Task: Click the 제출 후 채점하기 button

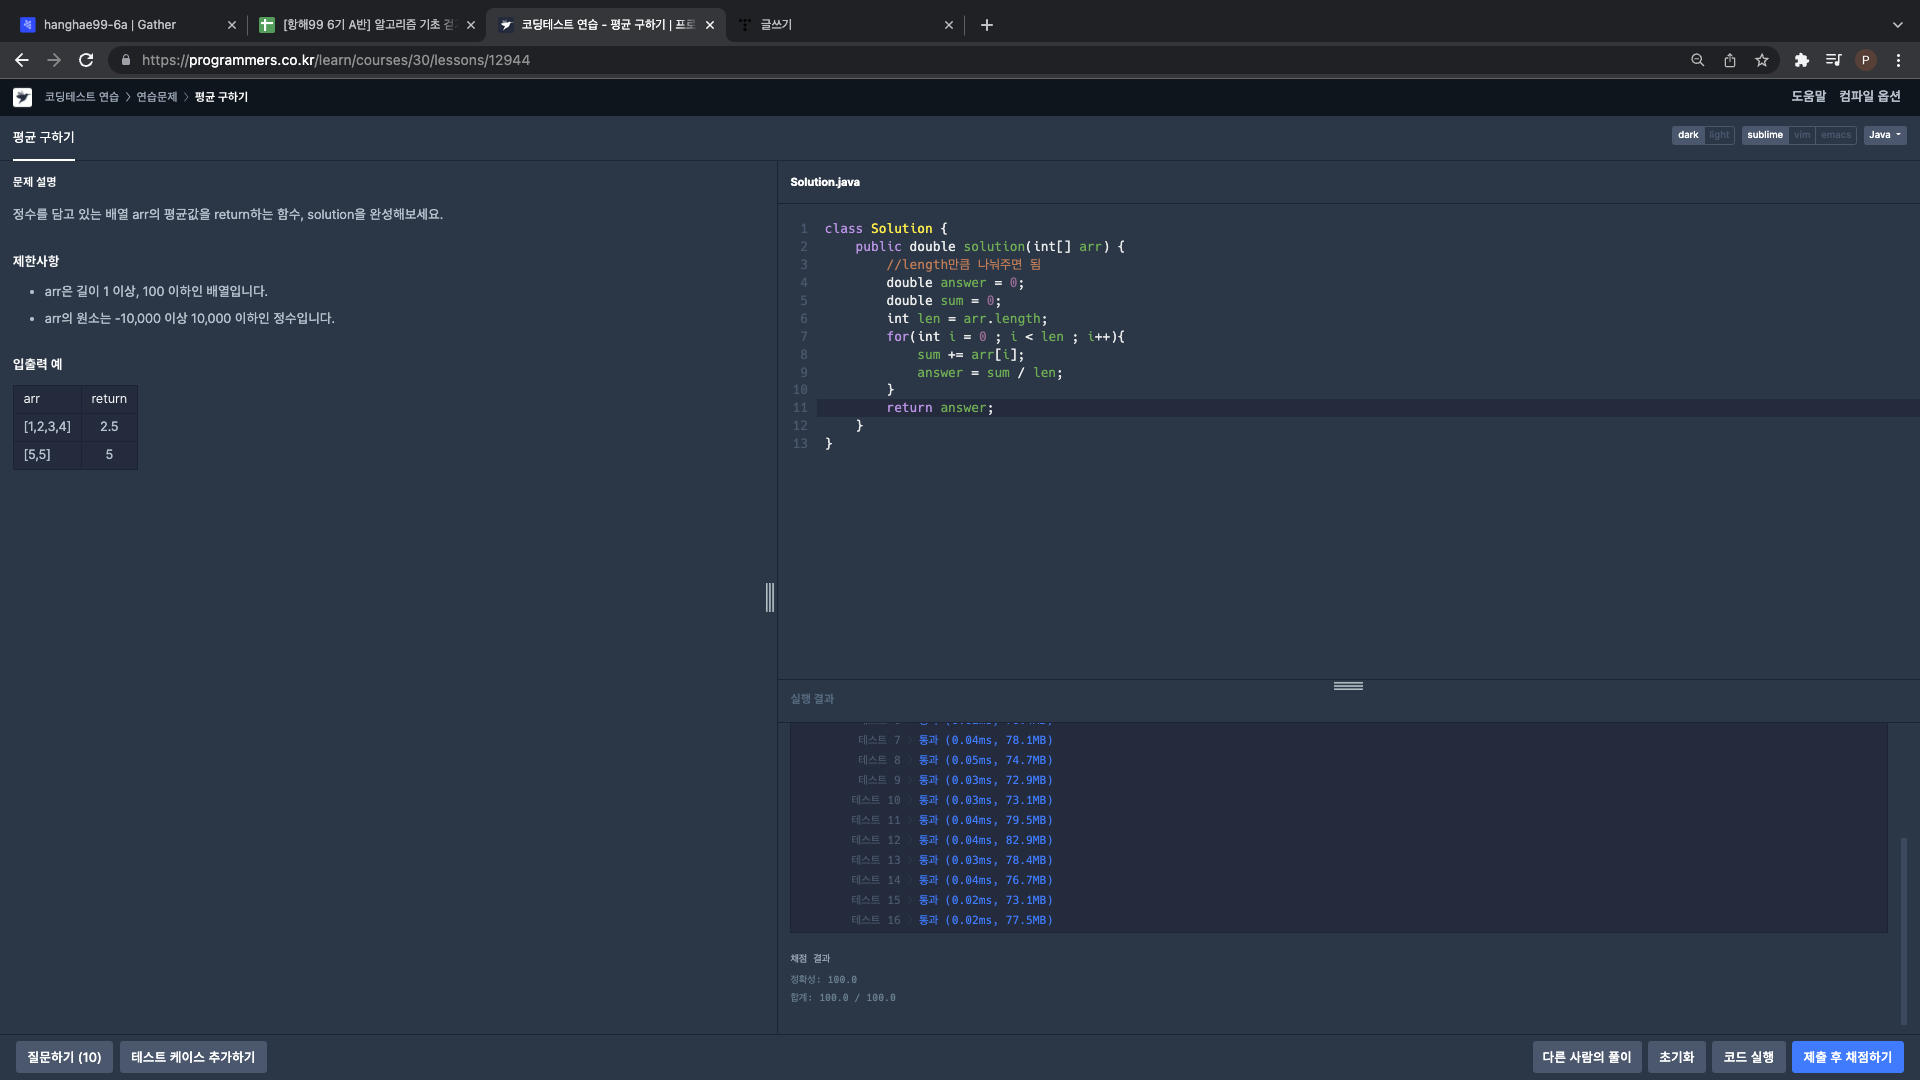Action: (x=1847, y=1057)
